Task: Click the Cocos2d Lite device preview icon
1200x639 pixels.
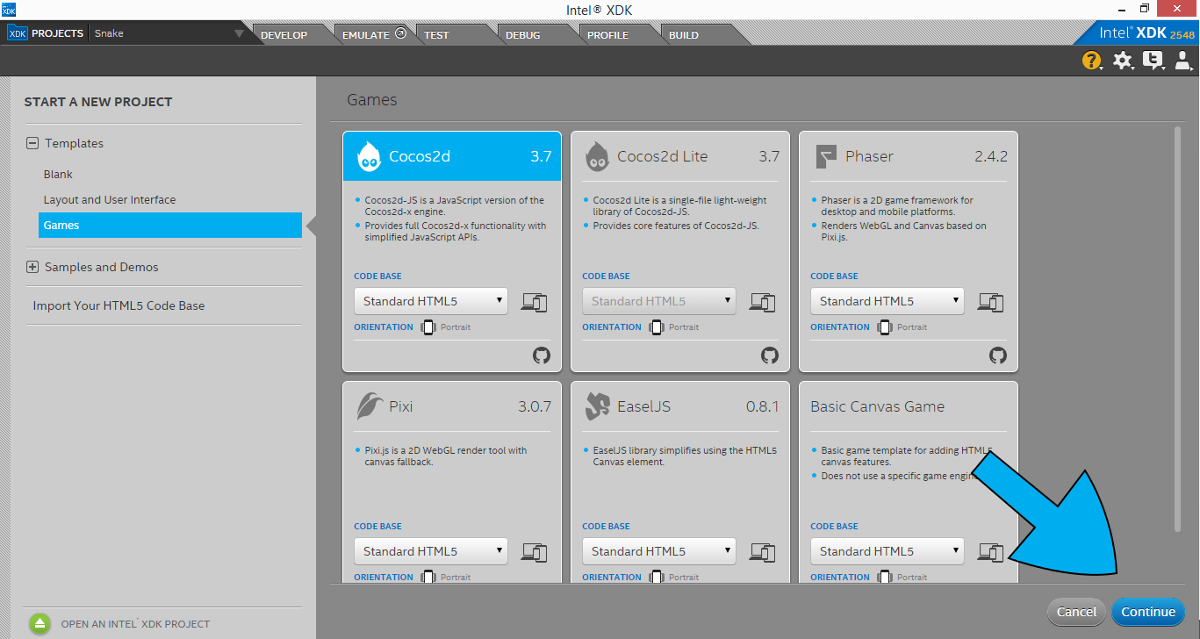Action: pyautogui.click(x=763, y=301)
